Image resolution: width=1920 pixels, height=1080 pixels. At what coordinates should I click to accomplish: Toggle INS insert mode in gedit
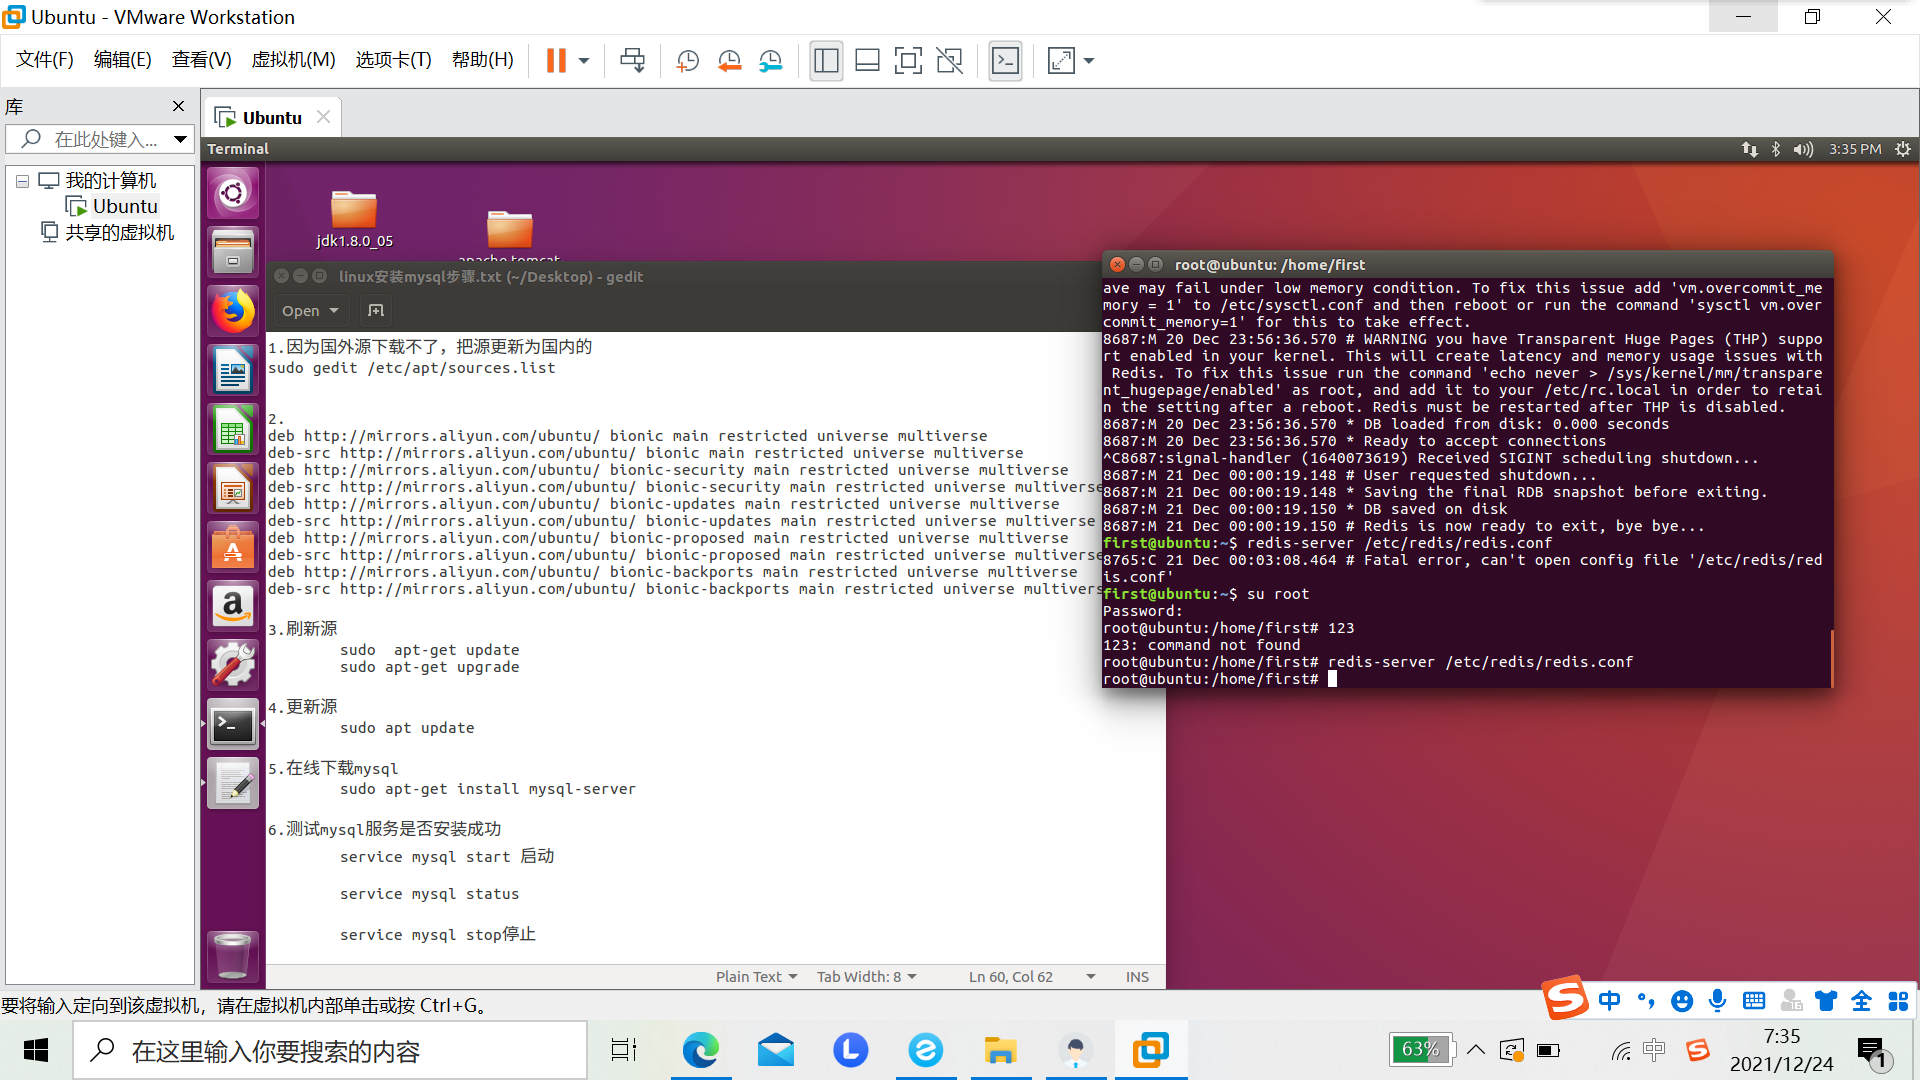[x=1137, y=977]
